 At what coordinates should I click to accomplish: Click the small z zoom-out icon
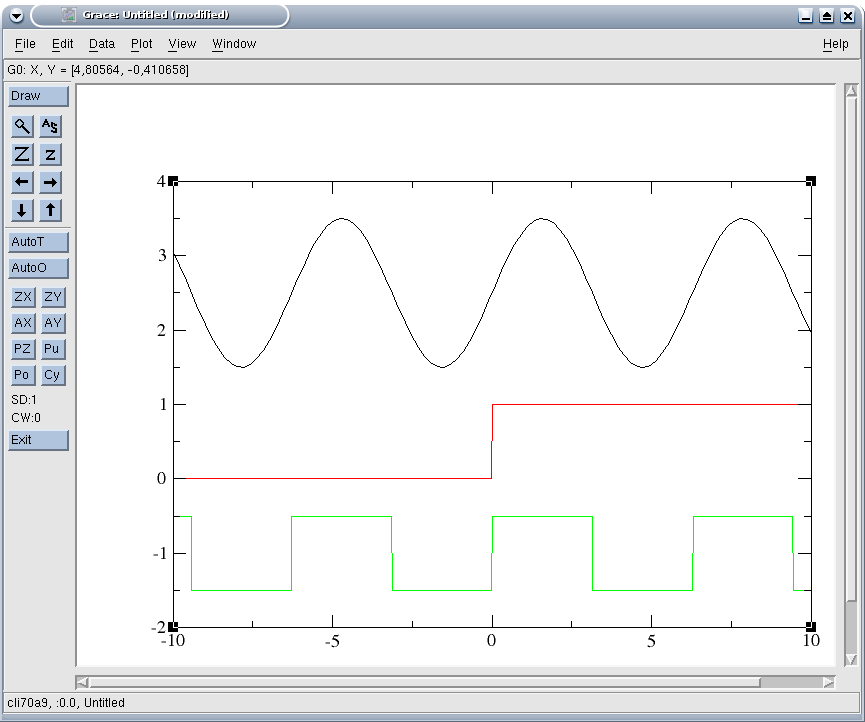[x=51, y=154]
